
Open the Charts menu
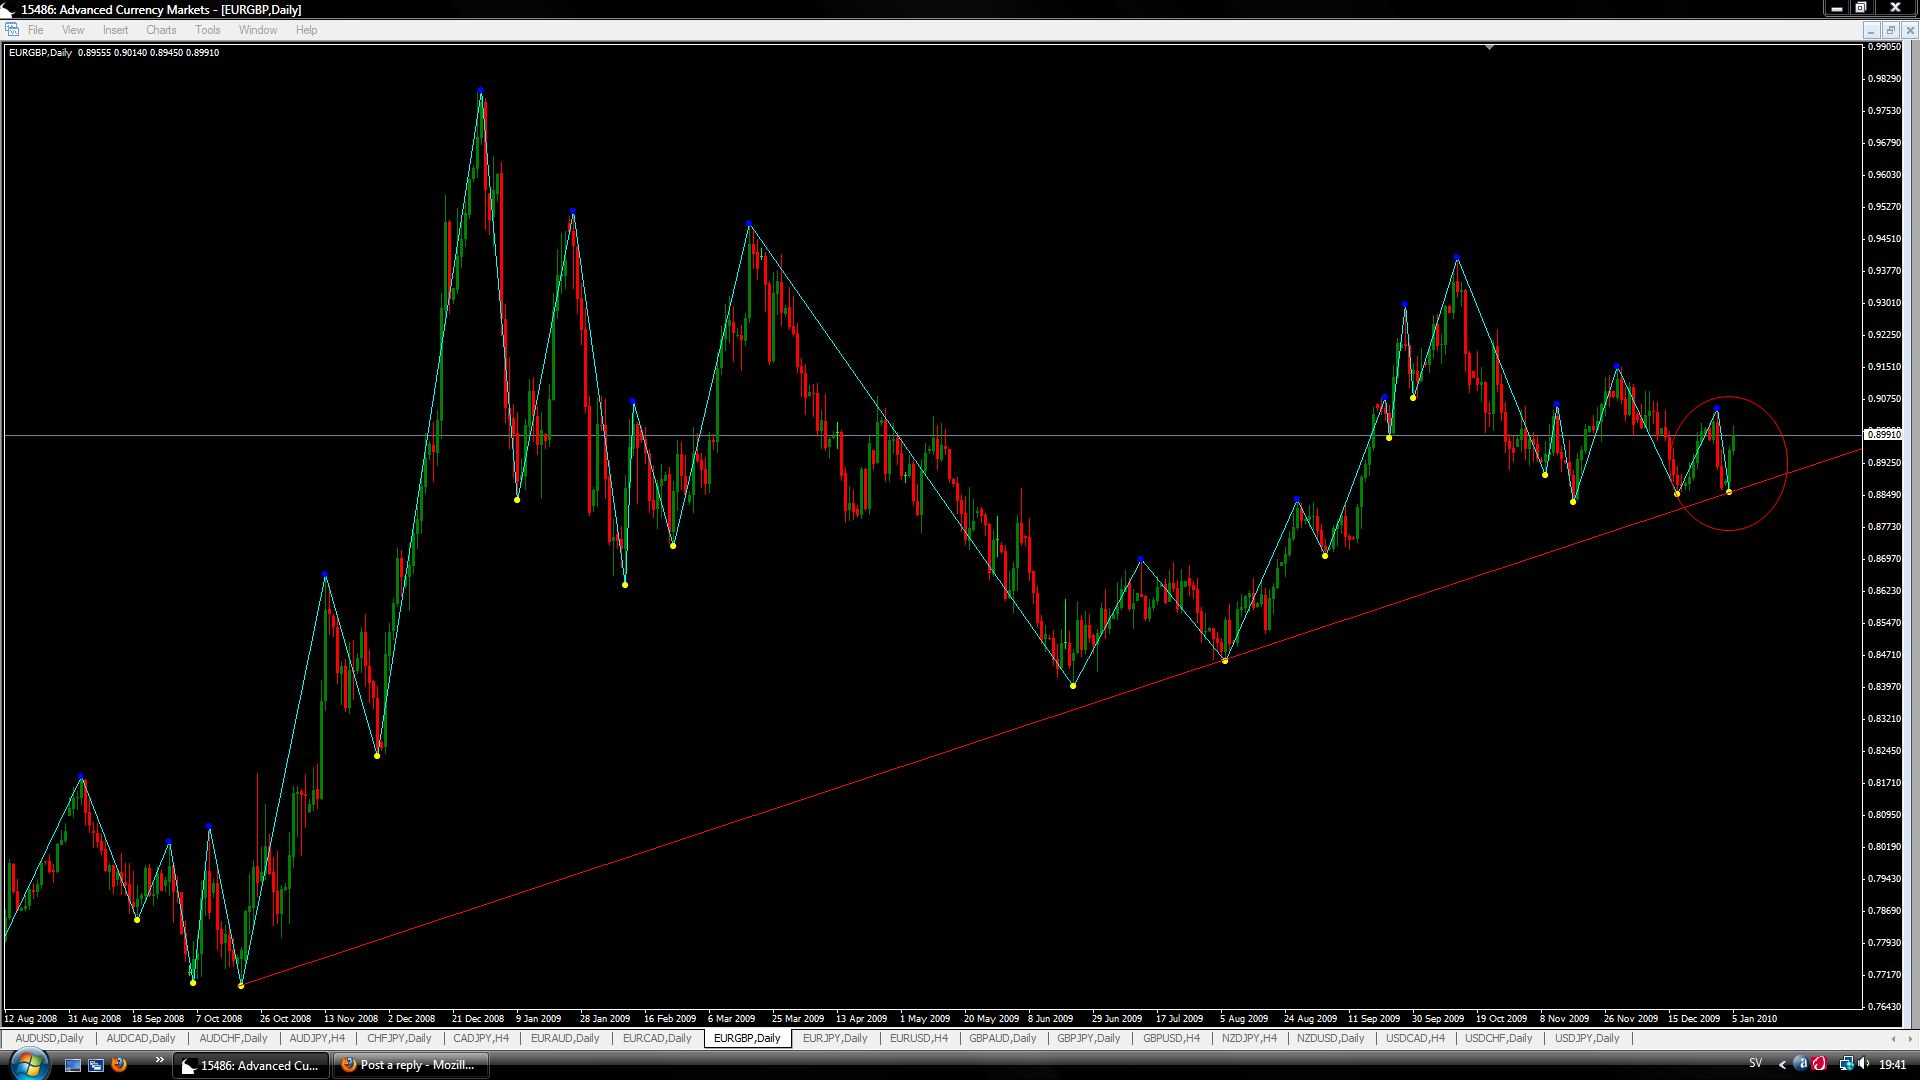(x=160, y=30)
